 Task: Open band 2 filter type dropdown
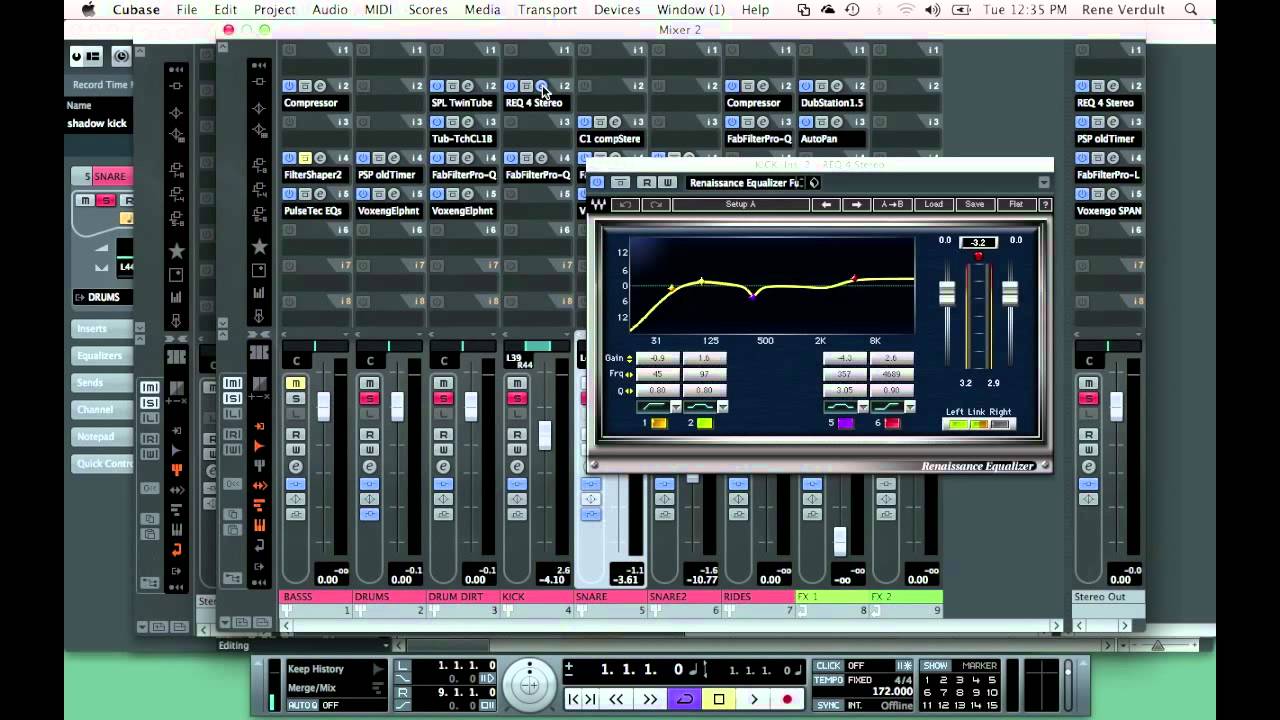click(722, 407)
